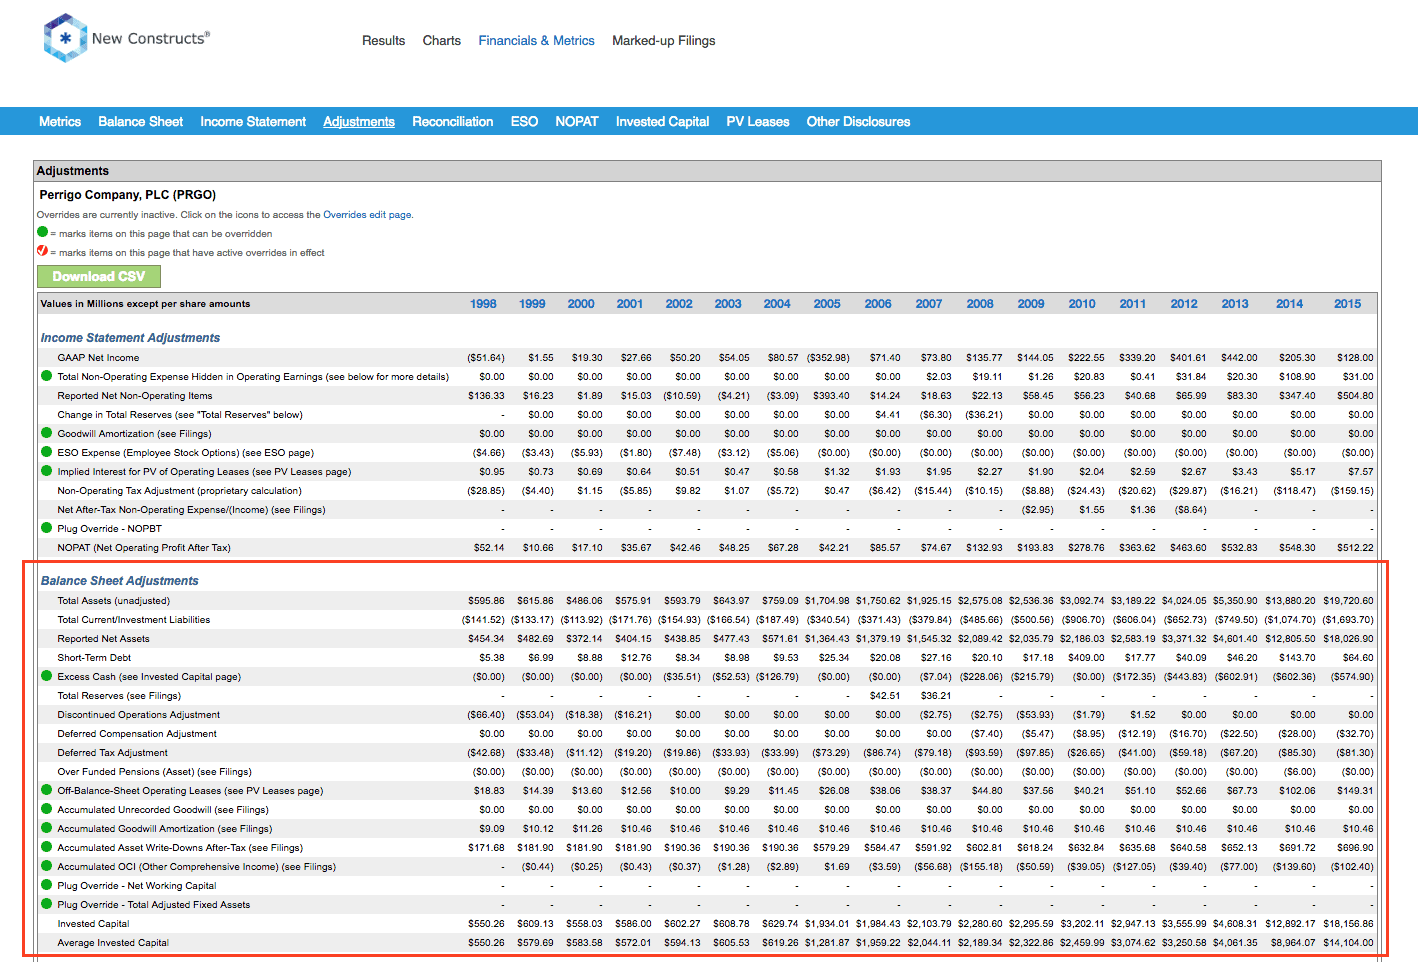Viewport: 1418px width, 962px height.
Task: Click the Perrigo Company, PLC (PRGO) title
Action: [128, 195]
